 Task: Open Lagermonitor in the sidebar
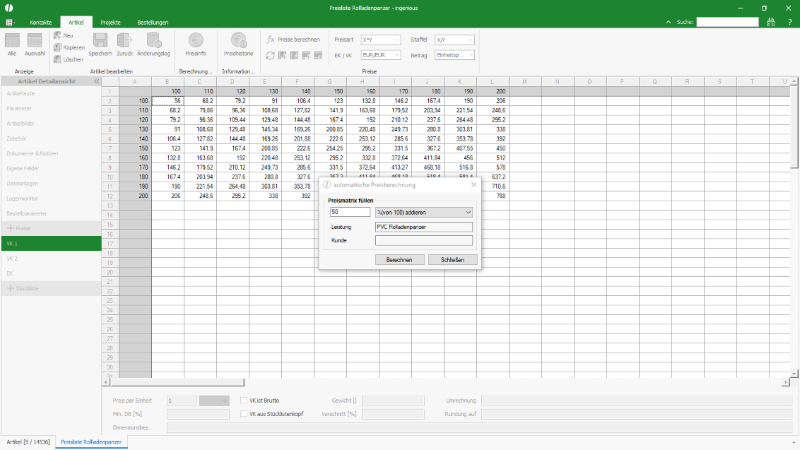[x=51, y=198]
